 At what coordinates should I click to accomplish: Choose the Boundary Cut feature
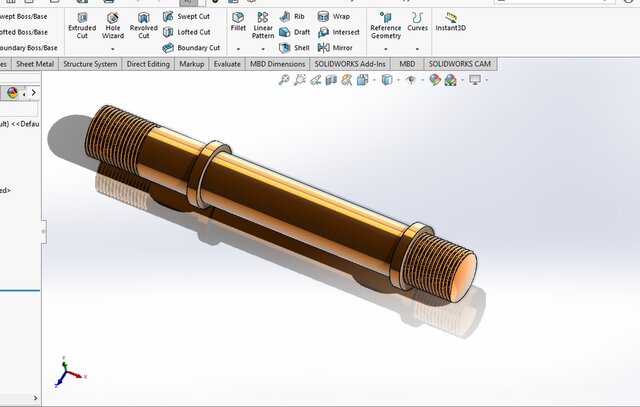[x=191, y=48]
